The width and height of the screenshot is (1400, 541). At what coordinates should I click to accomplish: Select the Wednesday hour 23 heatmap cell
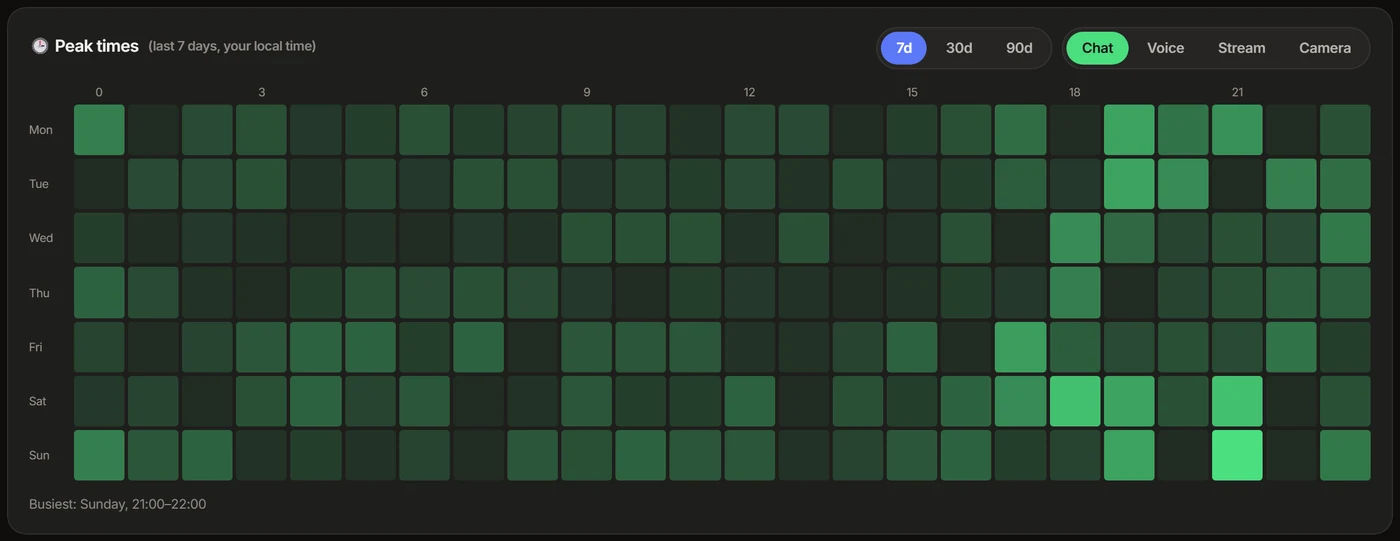pyautogui.click(x=1345, y=238)
